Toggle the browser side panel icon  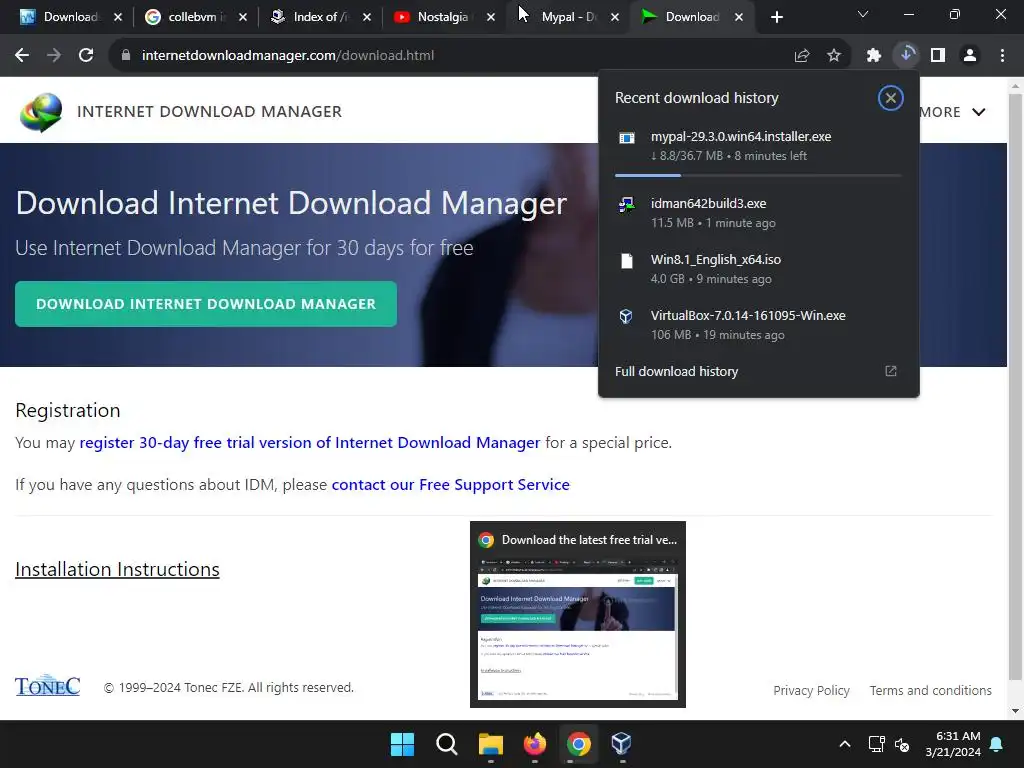(x=938, y=56)
